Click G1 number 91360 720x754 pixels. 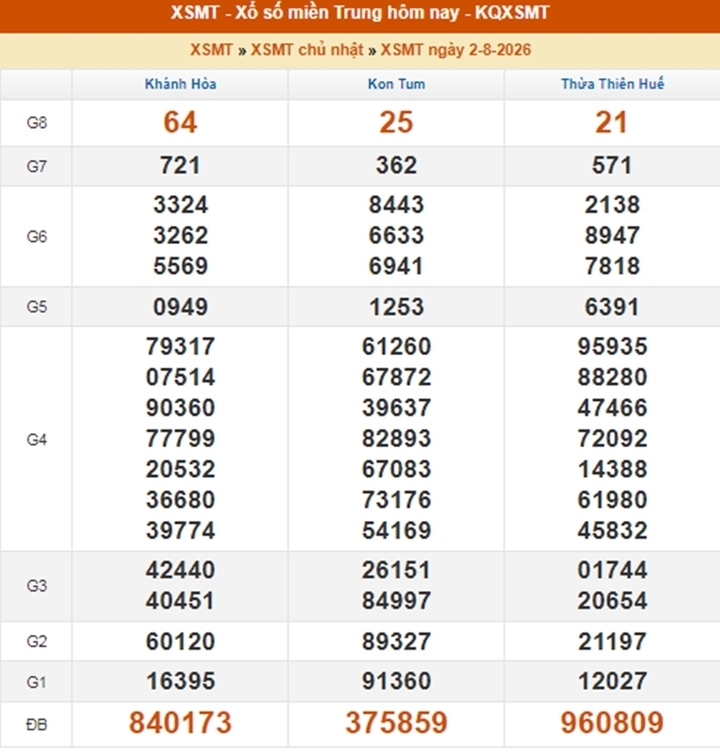point(396,681)
